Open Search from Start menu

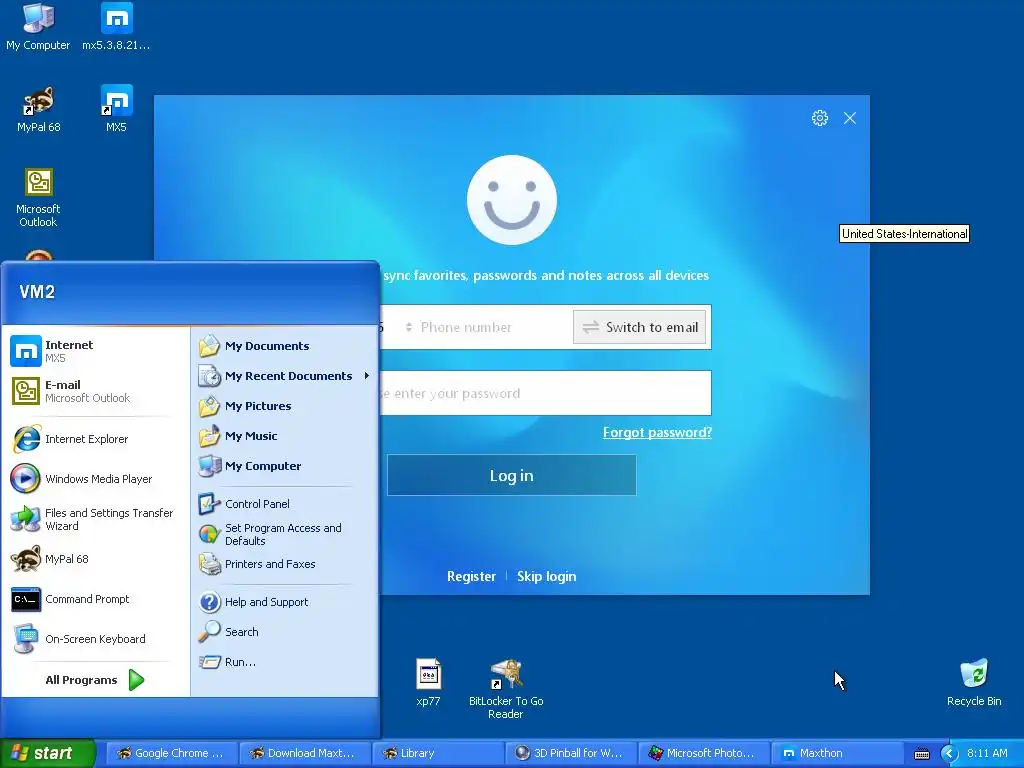283,632
